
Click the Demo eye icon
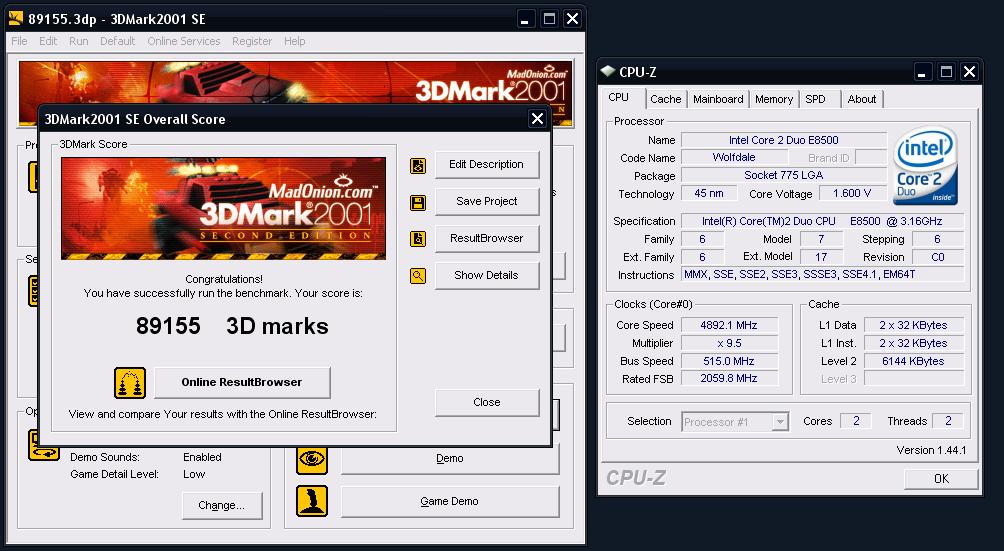click(312, 458)
